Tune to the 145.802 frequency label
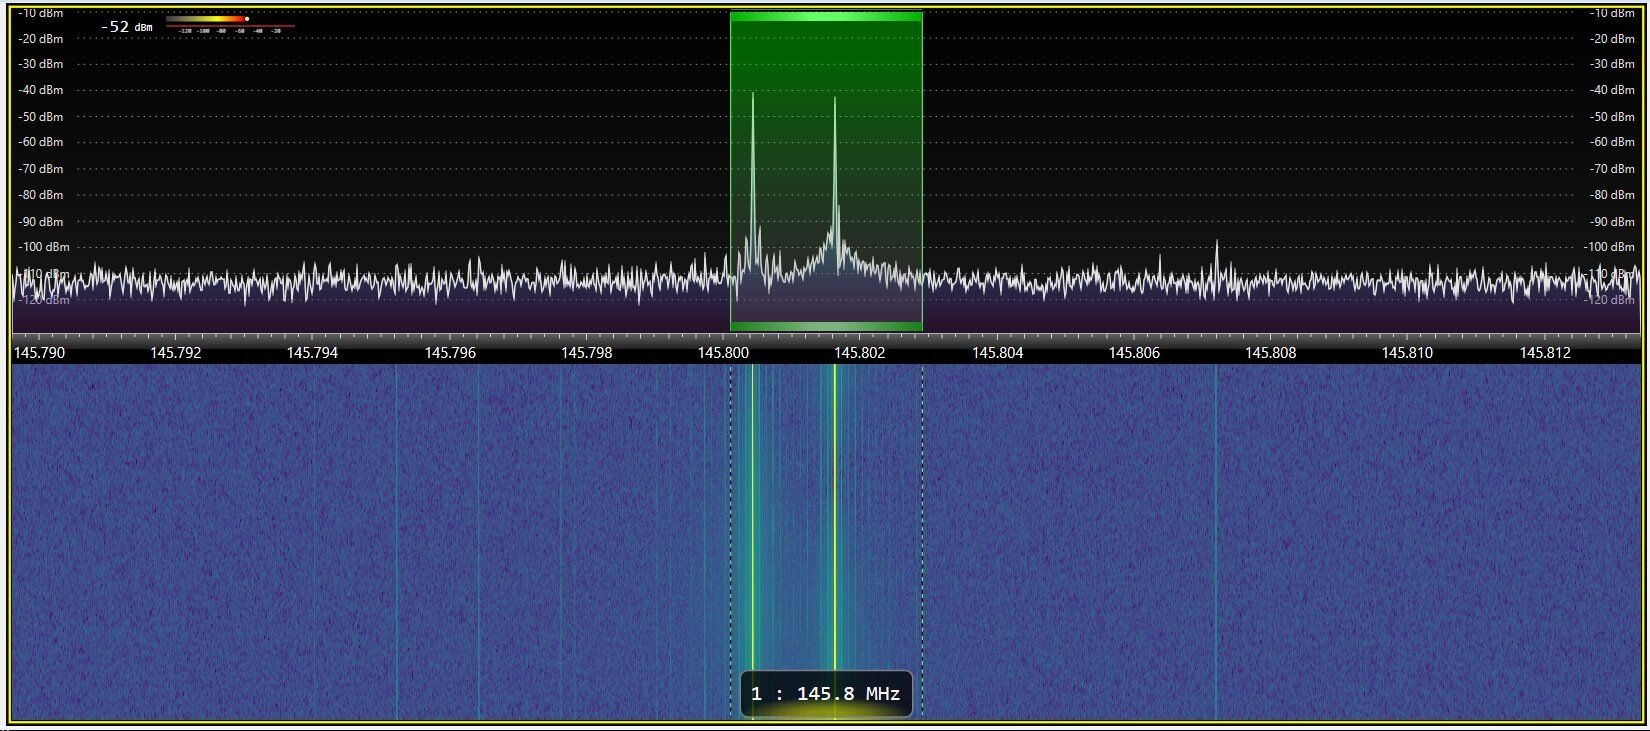This screenshot has height=731, width=1650. coord(860,352)
